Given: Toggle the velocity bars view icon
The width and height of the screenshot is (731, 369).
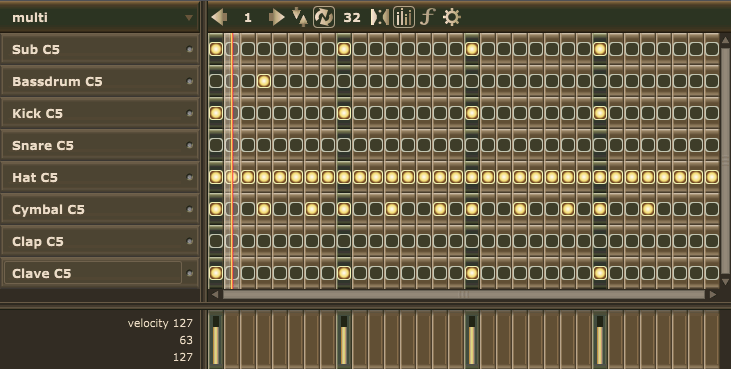Looking at the screenshot, I should [x=404, y=18].
